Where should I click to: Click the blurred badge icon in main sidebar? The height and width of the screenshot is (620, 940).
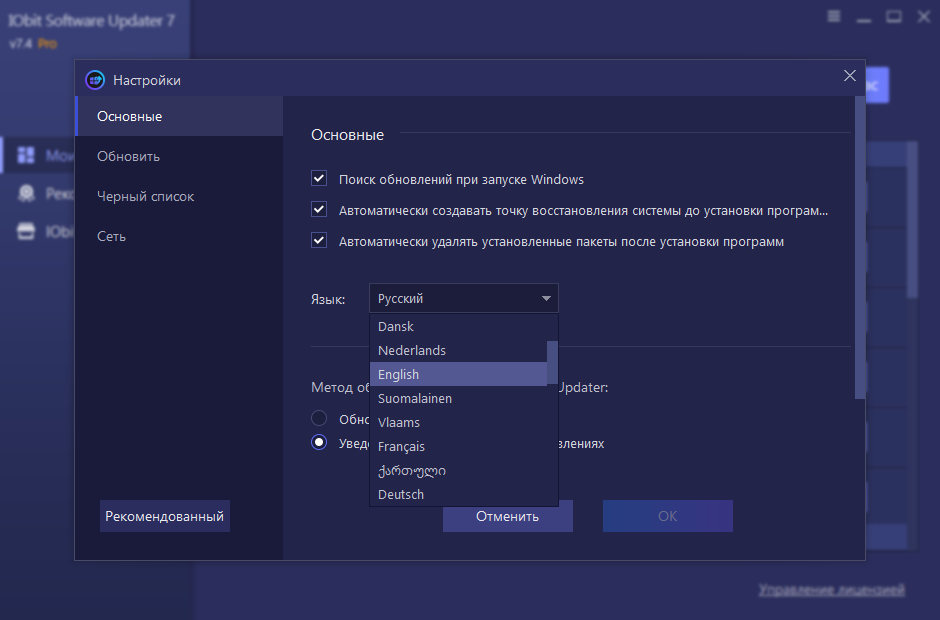point(26,193)
